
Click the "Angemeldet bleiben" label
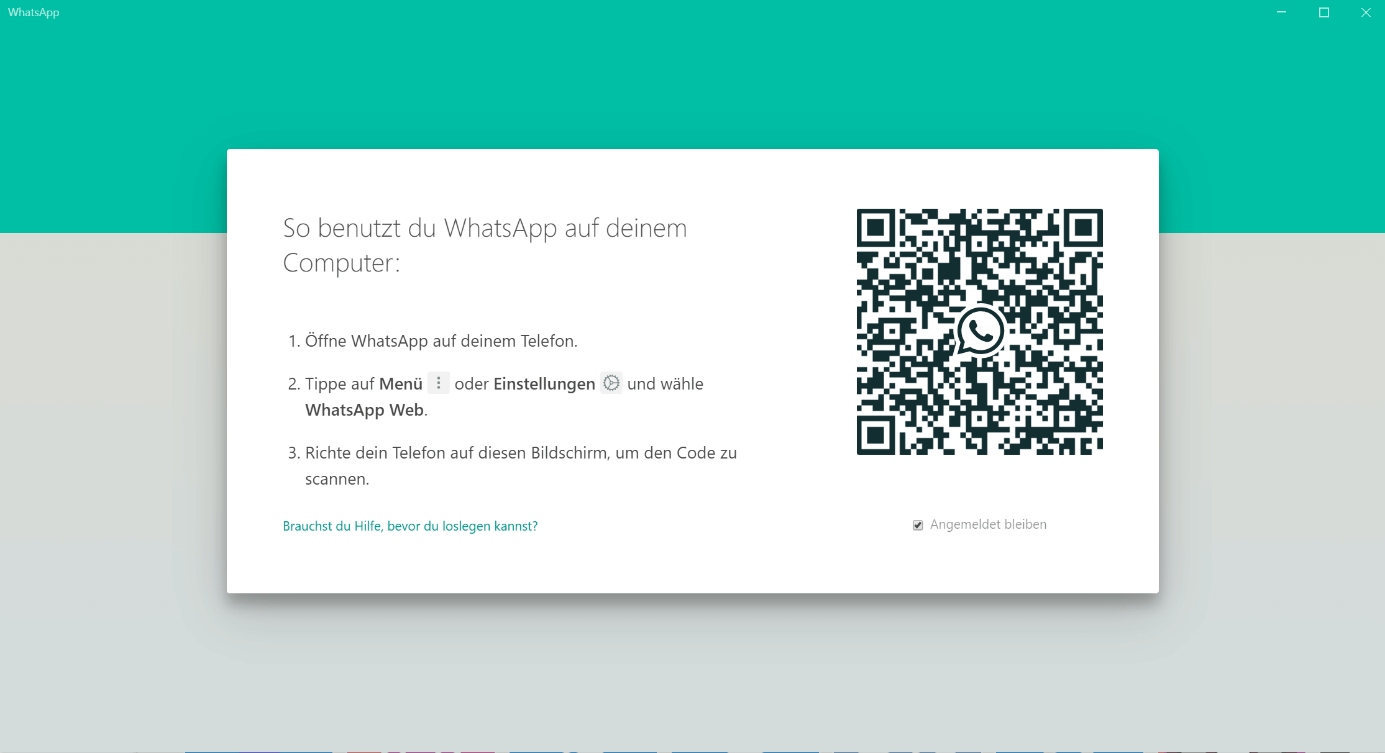pyautogui.click(x=988, y=525)
